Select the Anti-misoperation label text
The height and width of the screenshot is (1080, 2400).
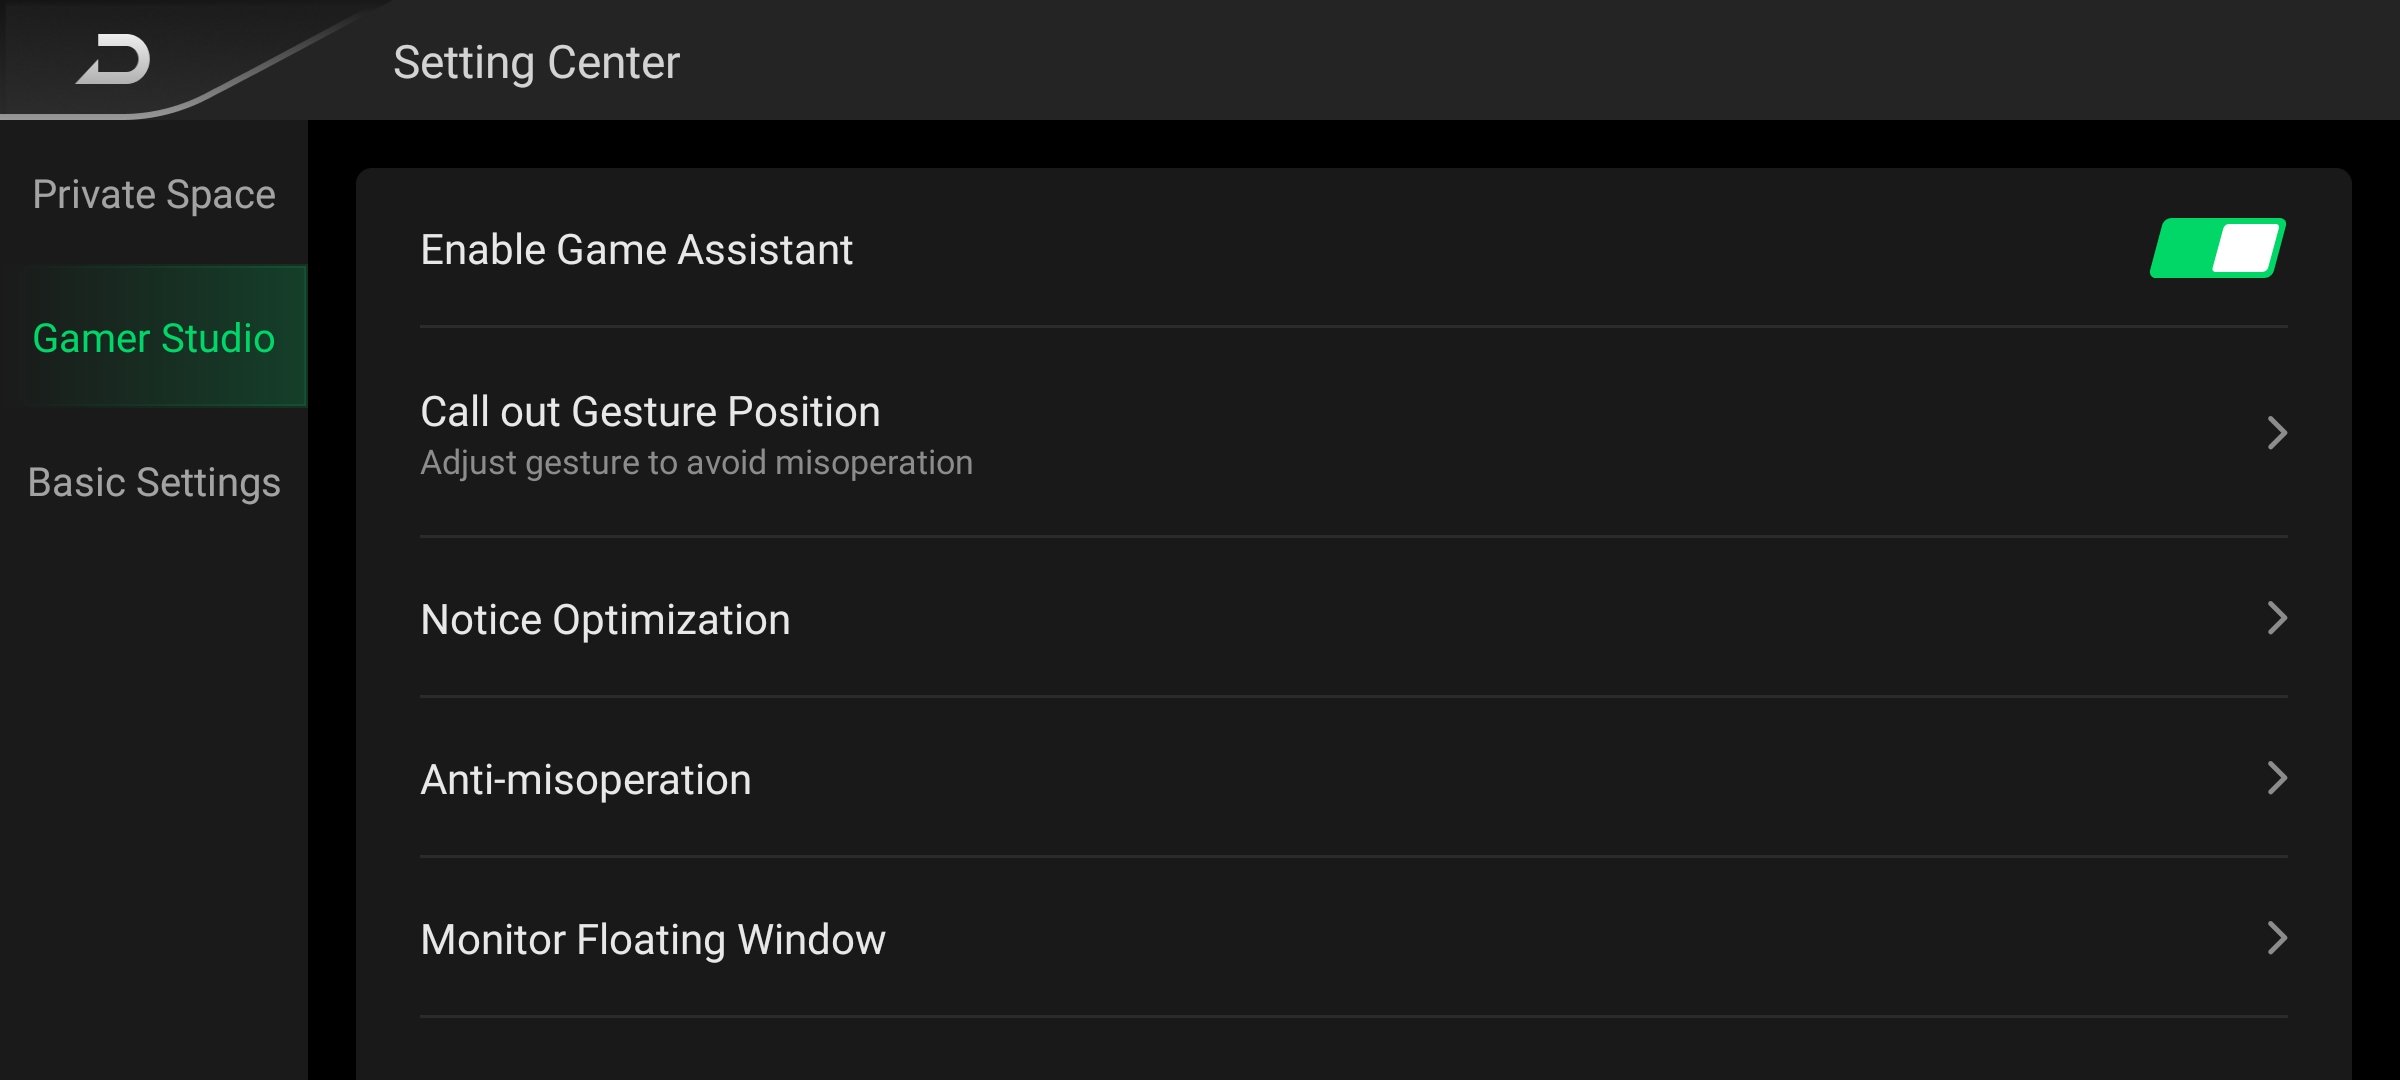(x=585, y=780)
